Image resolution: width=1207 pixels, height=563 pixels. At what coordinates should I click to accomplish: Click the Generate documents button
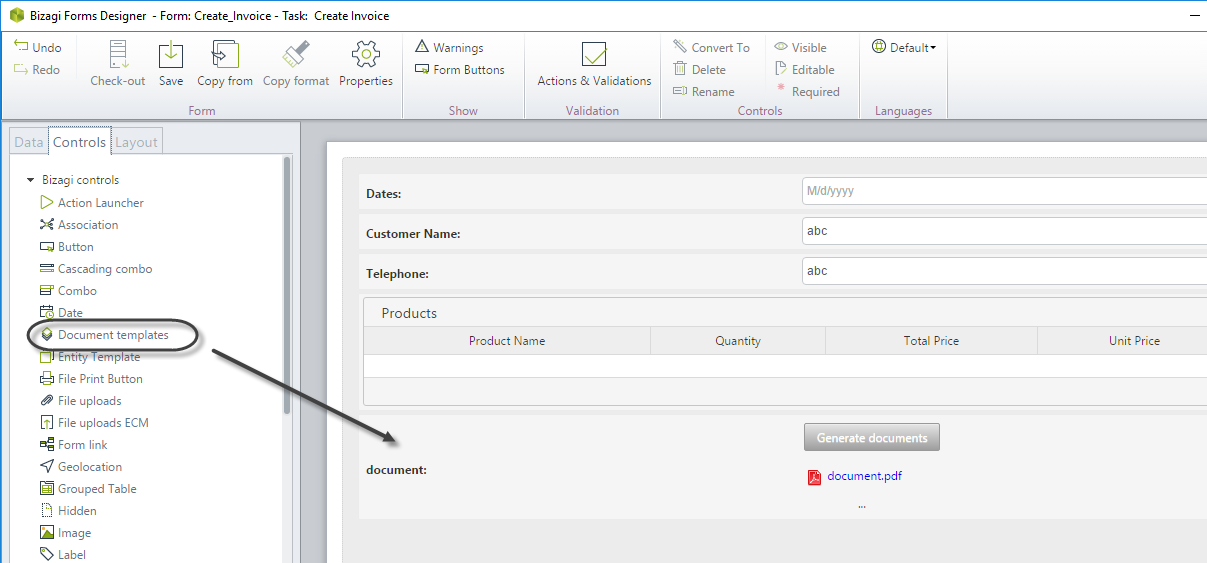(x=872, y=437)
